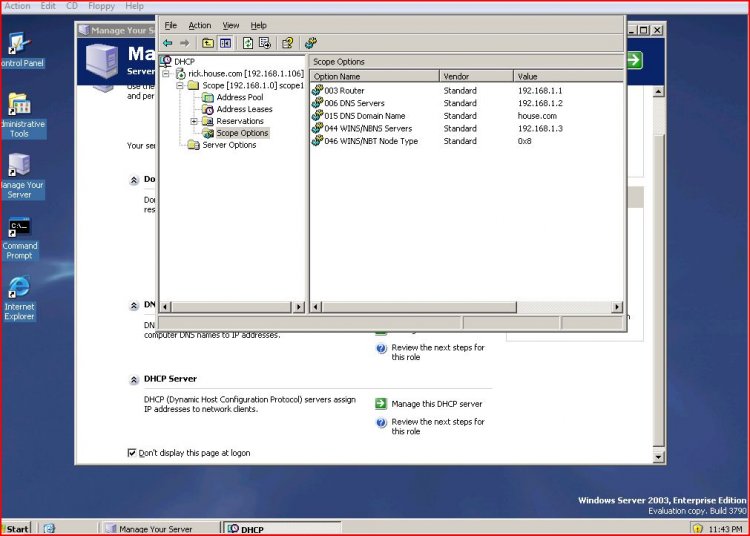Open Manage Your Server desktop icon
Screen dimensions: 750x536
coord(20,176)
